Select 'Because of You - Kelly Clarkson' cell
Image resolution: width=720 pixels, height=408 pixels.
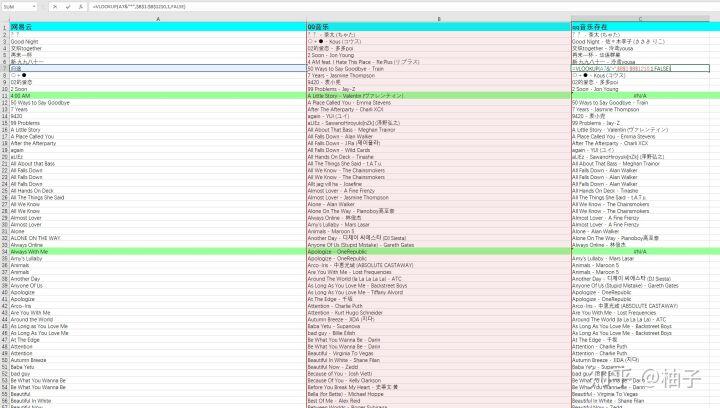pyautogui.click(x=439, y=380)
